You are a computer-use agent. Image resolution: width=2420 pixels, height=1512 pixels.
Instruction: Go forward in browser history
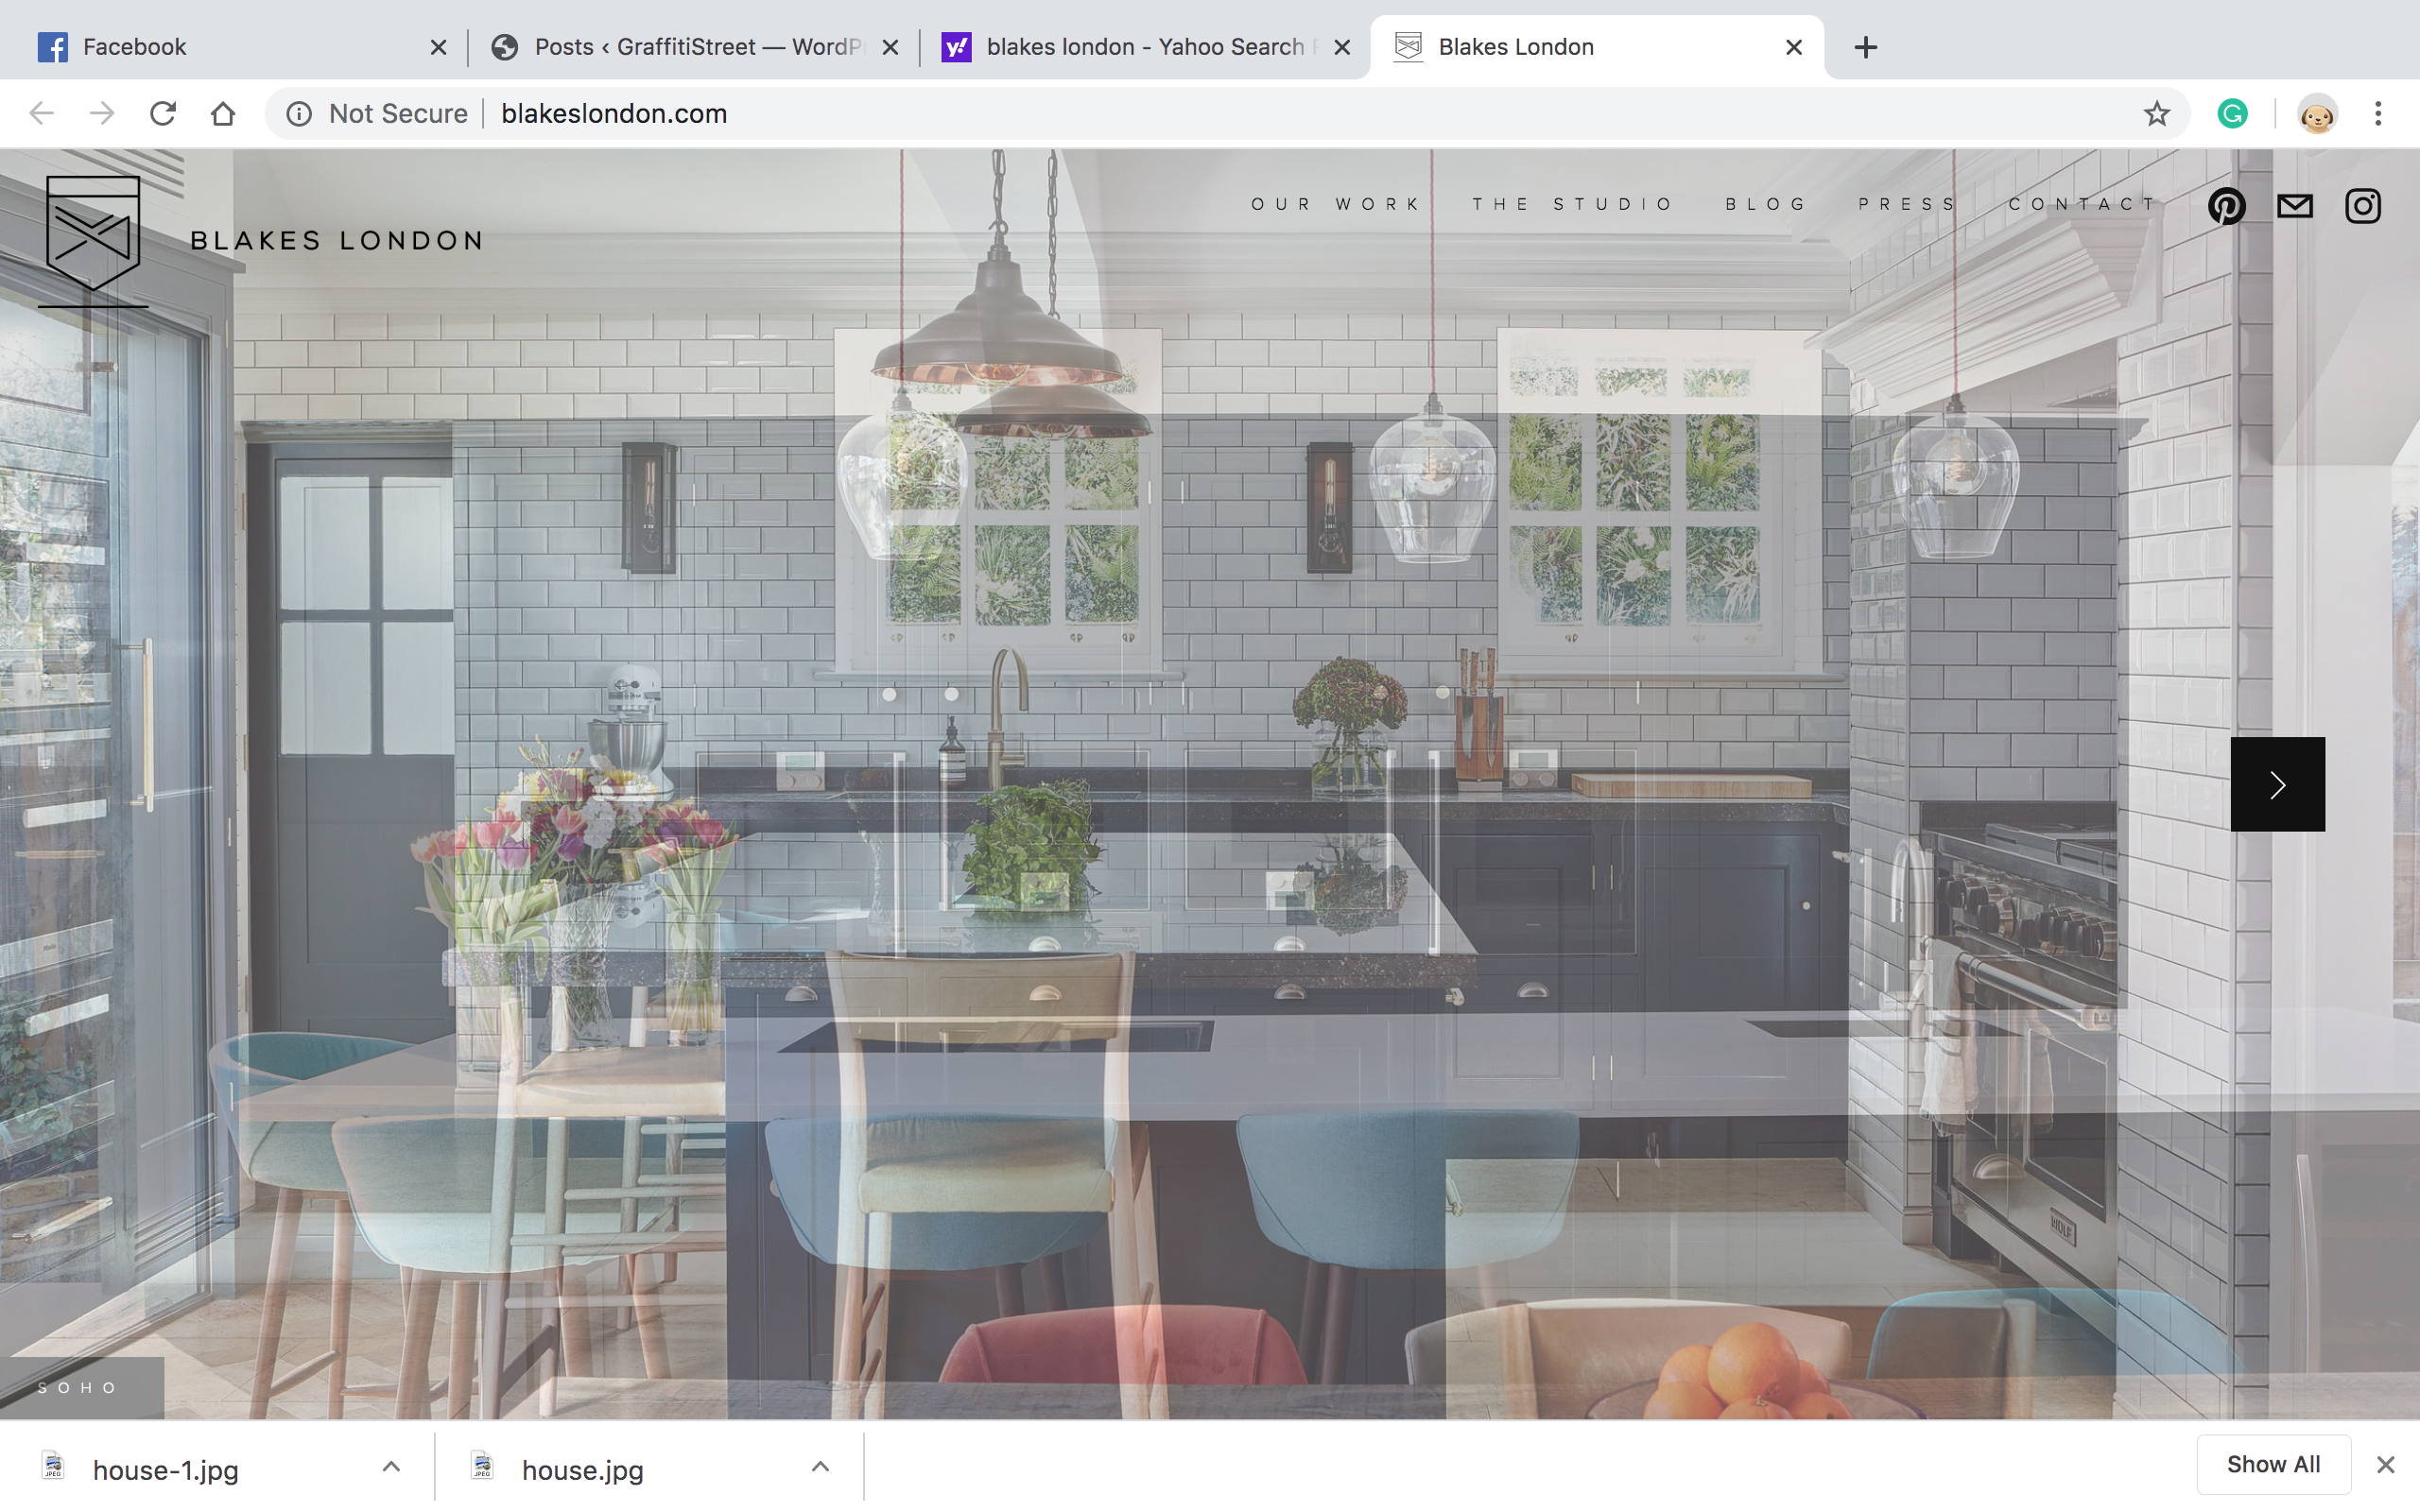tap(102, 113)
